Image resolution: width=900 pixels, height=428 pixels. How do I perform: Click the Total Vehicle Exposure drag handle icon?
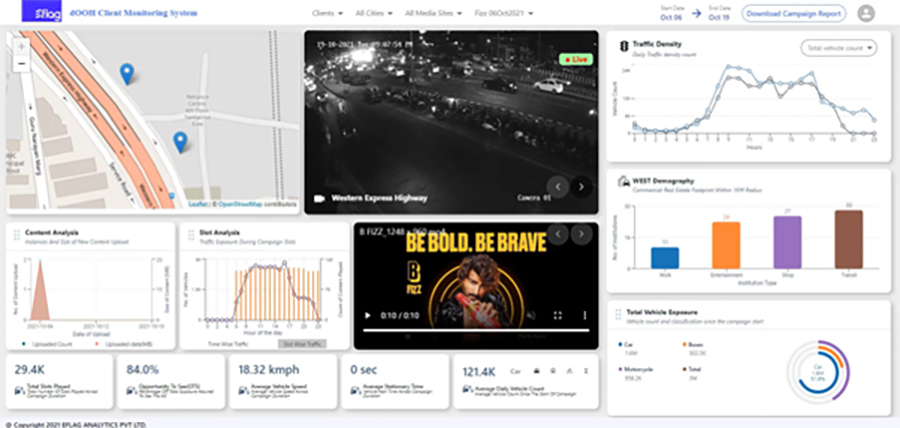point(618,314)
